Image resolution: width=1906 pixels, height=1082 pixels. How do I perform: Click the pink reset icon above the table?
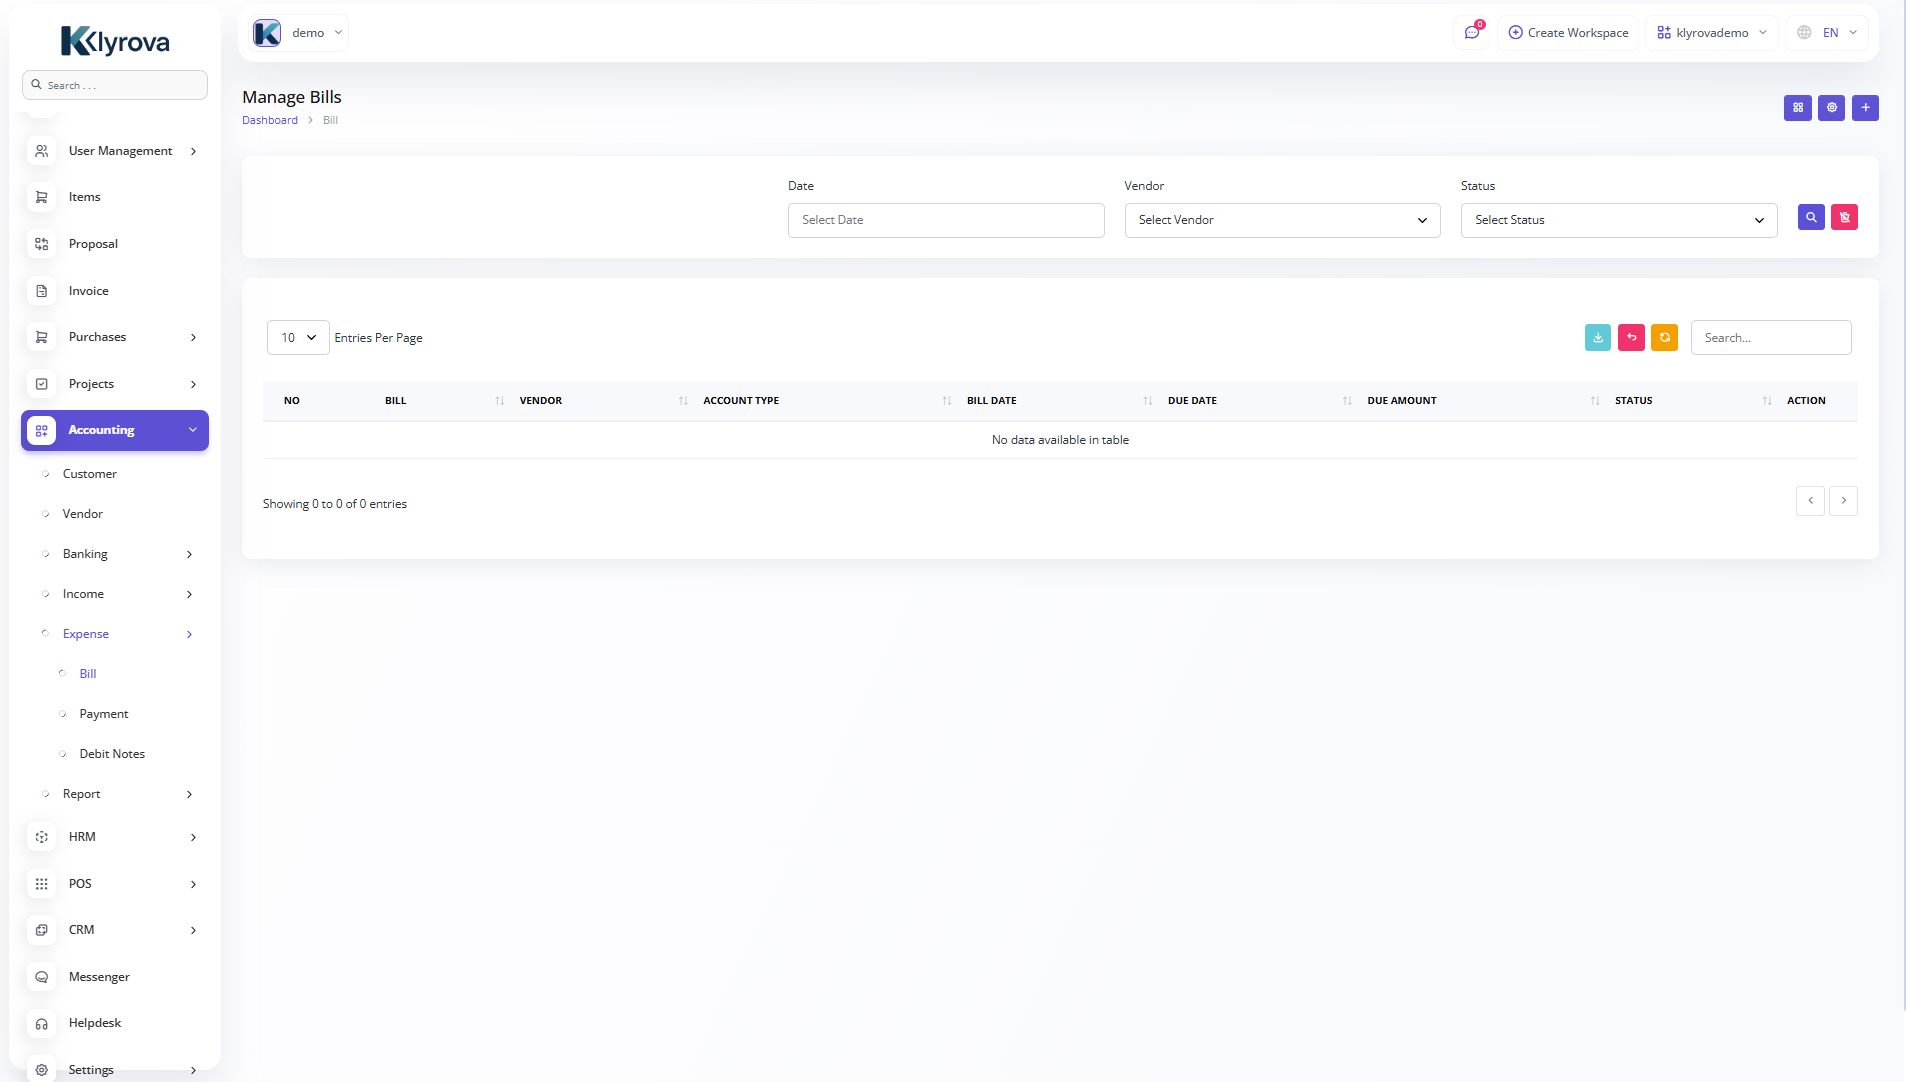click(1631, 338)
